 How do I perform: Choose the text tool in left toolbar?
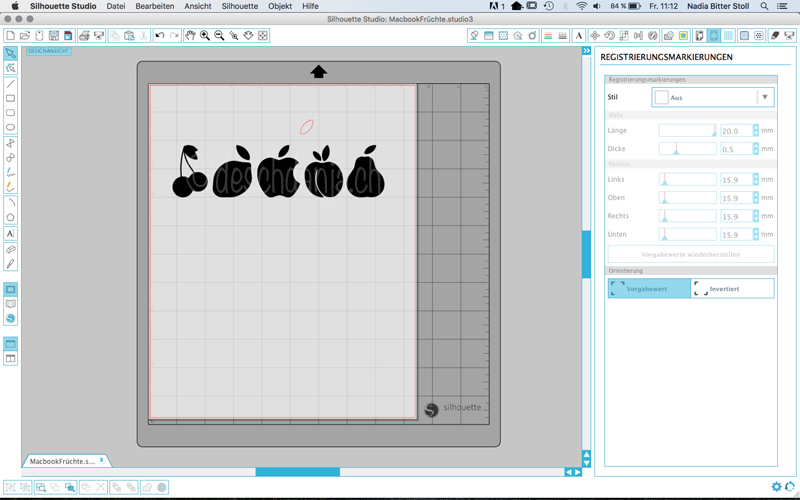pyautogui.click(x=10, y=234)
